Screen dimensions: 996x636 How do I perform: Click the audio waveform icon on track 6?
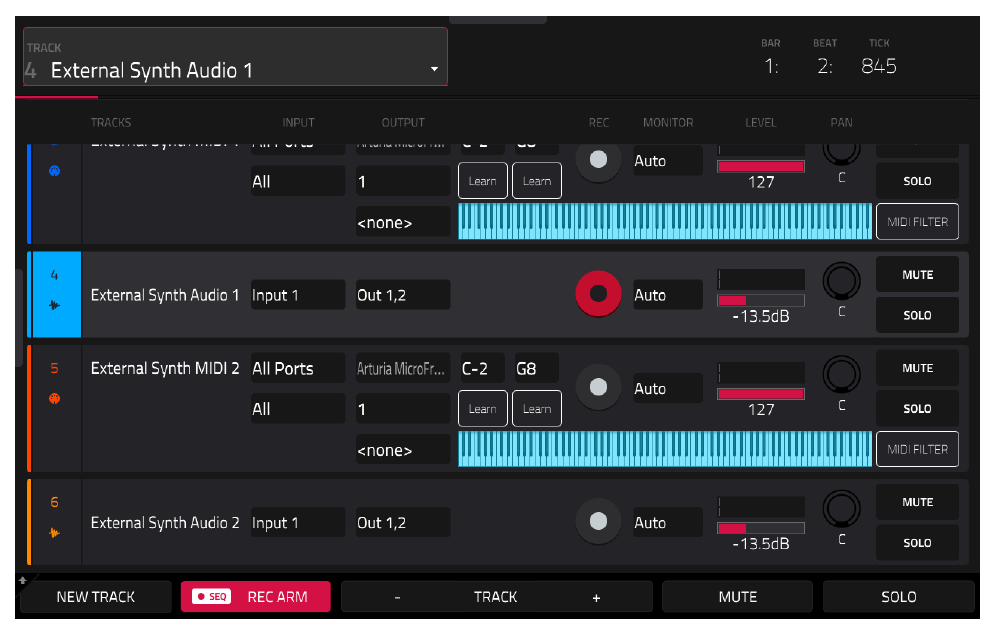[55, 533]
